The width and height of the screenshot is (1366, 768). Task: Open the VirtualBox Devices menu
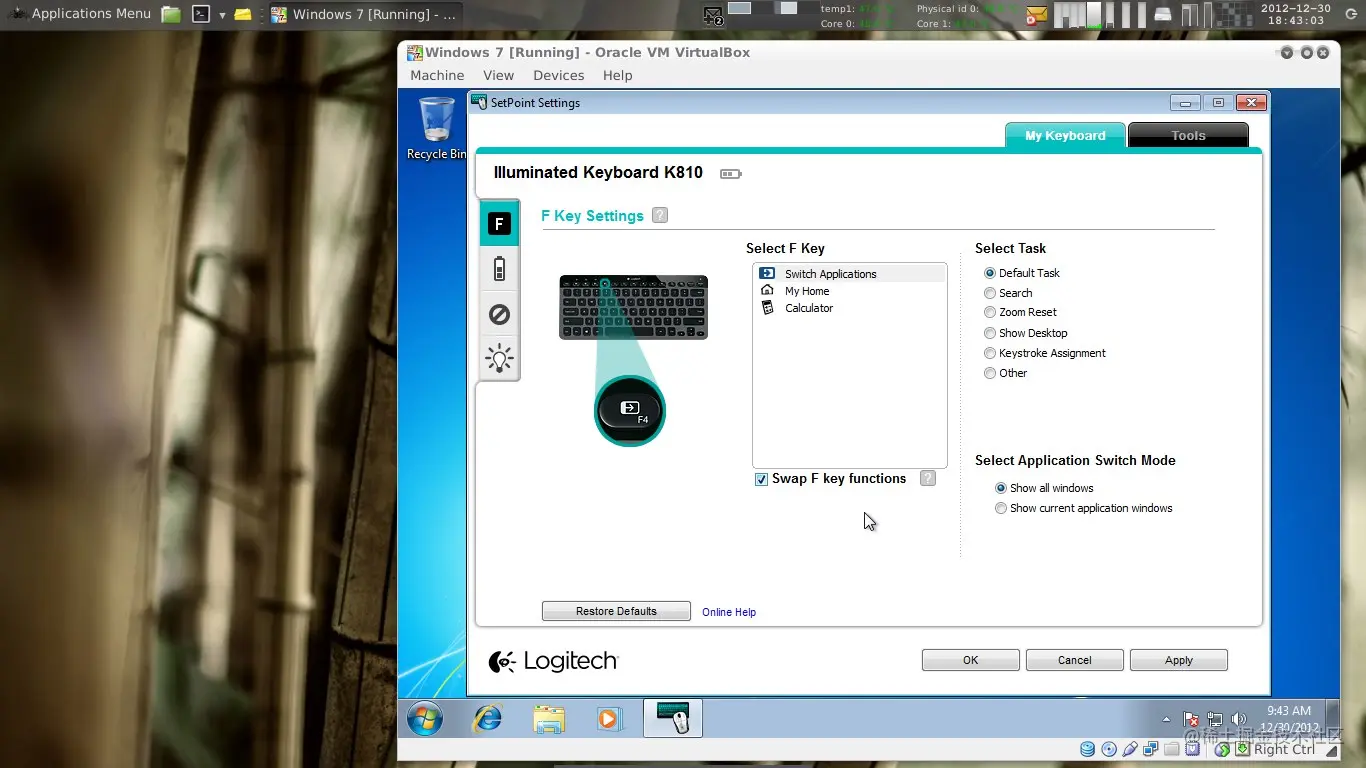pyautogui.click(x=558, y=75)
